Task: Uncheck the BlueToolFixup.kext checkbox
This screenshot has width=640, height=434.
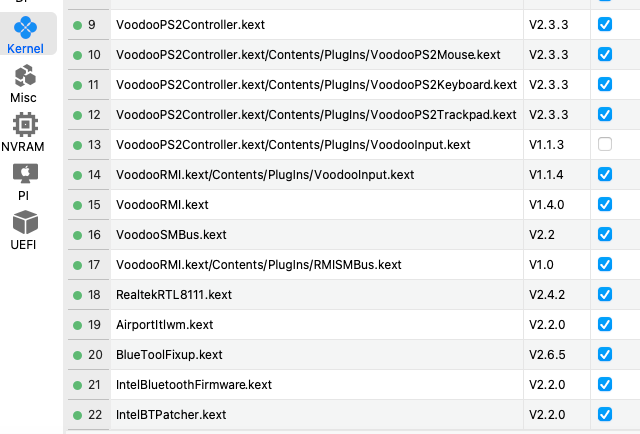Action: click(x=604, y=354)
